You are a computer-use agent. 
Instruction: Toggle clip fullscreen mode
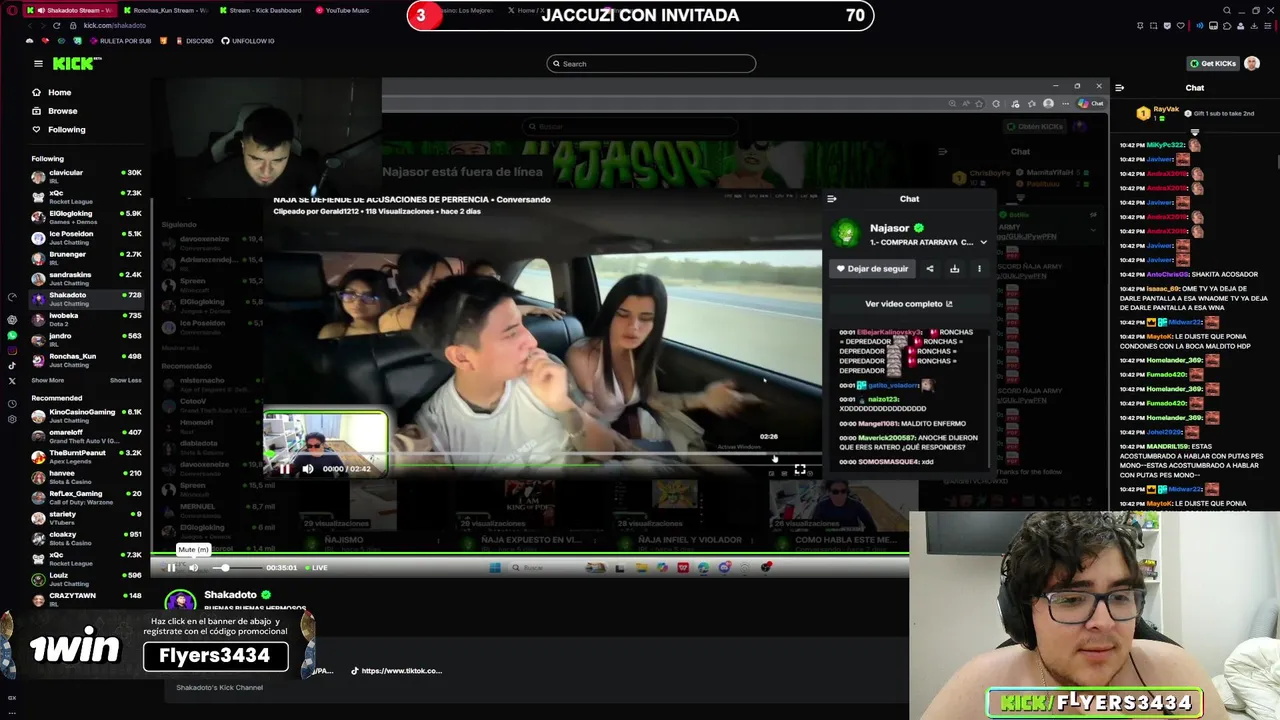pos(800,469)
